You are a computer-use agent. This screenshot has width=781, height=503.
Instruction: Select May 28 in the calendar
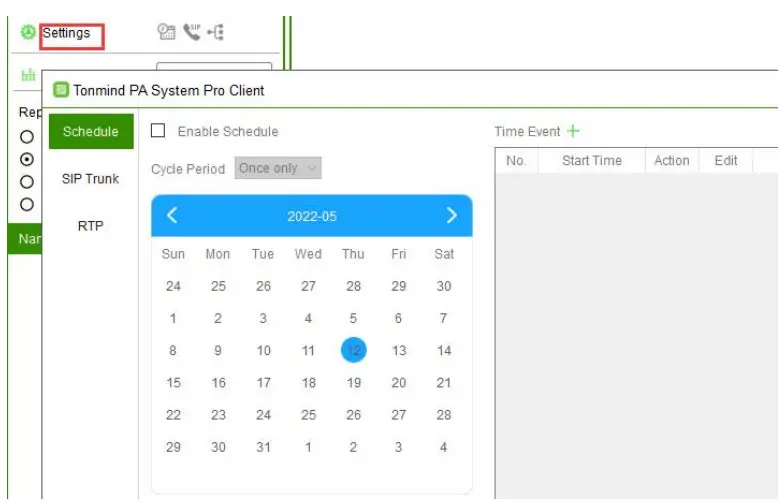(444, 415)
